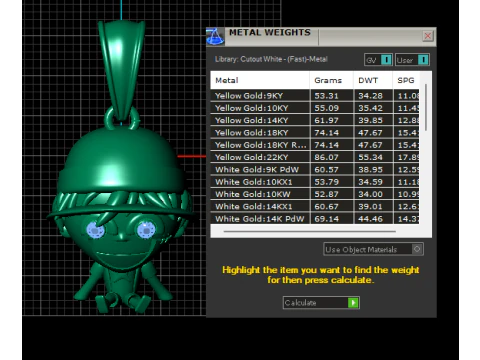
Task: Click the 53.31 grams value
Action: click(x=326, y=96)
